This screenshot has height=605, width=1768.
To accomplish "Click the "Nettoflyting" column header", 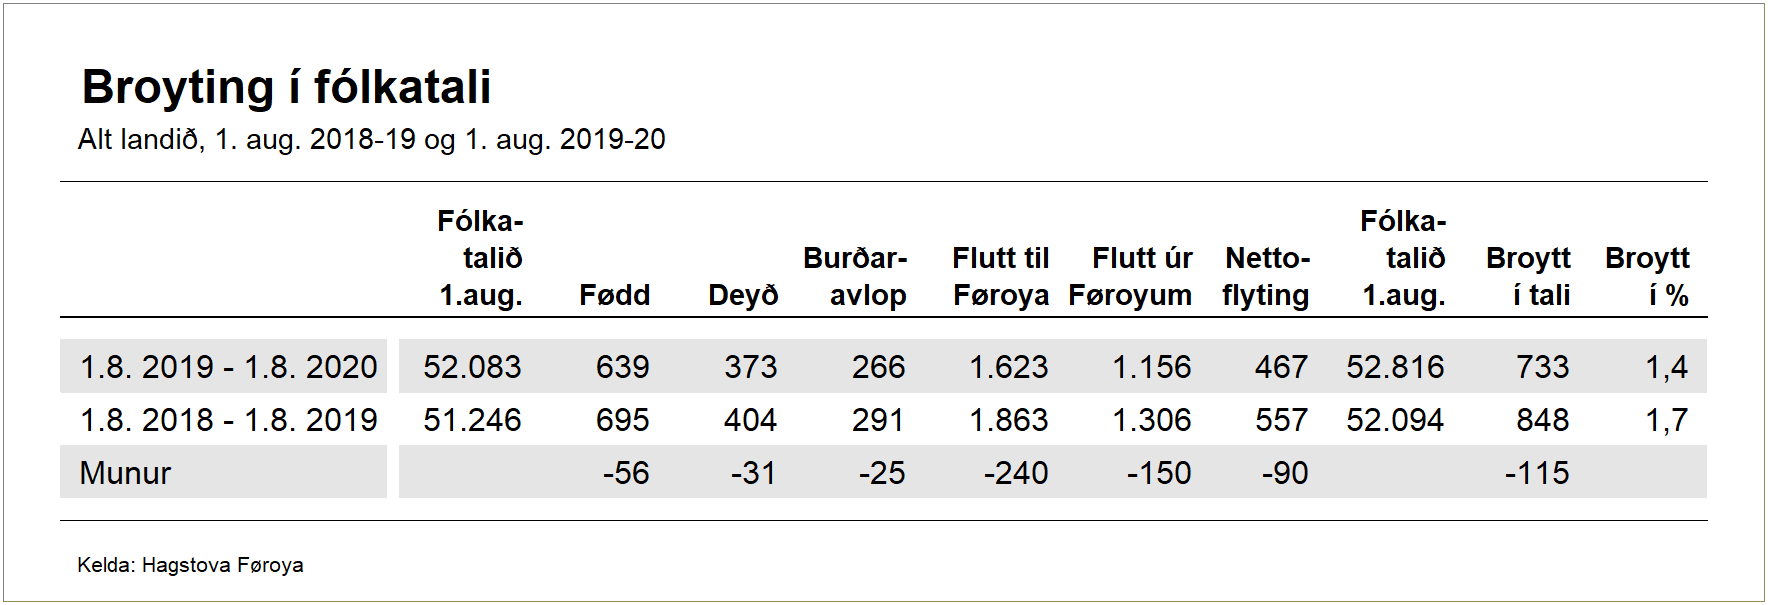I will coord(1266,276).
